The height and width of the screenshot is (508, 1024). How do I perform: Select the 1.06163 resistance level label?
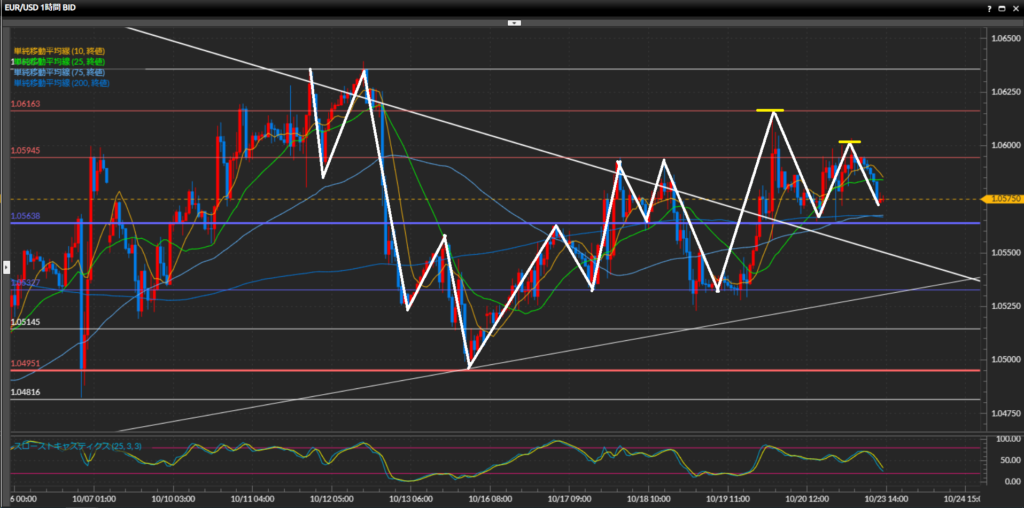click(26, 104)
